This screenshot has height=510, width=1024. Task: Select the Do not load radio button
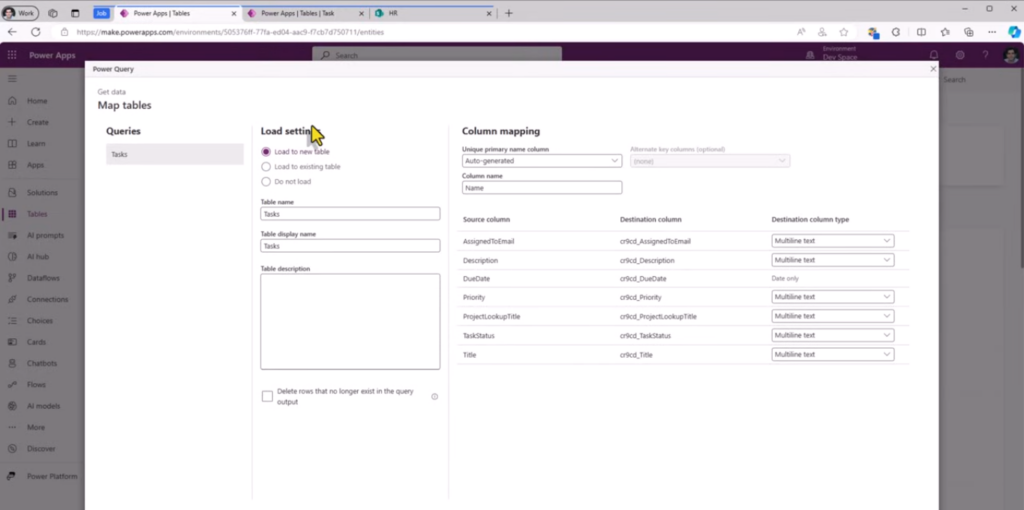266,182
